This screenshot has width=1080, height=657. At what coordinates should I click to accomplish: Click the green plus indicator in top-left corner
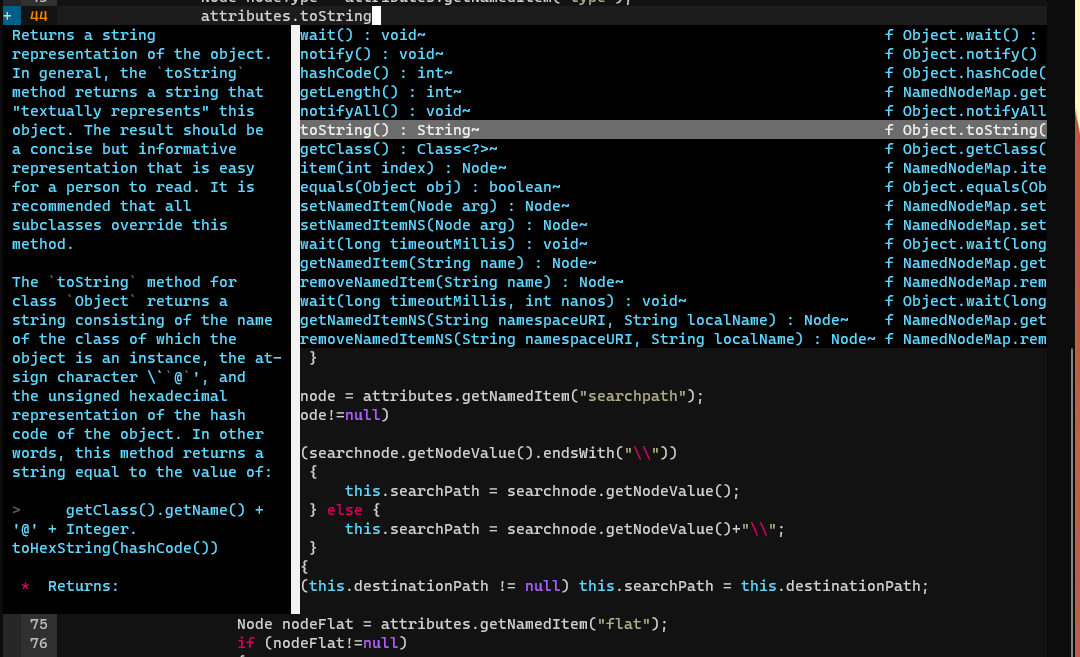point(8,15)
